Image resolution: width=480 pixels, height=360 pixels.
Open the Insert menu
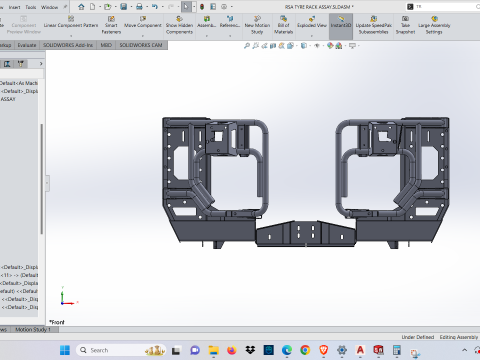tap(14, 7)
